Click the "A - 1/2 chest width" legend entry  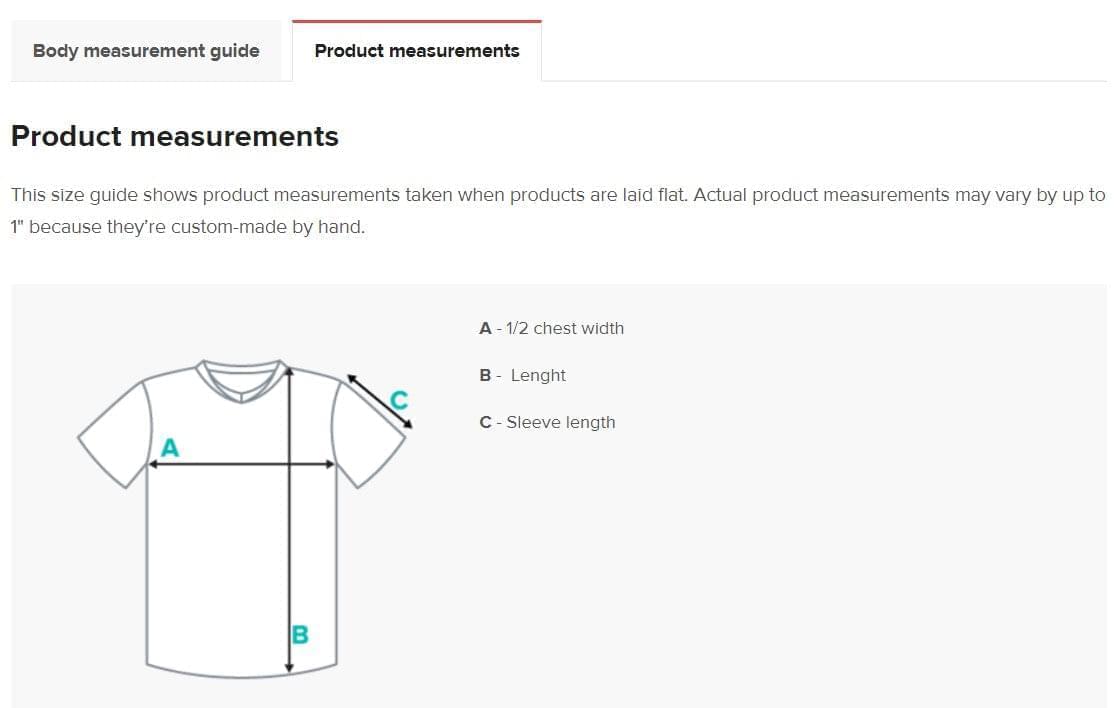[x=551, y=328]
